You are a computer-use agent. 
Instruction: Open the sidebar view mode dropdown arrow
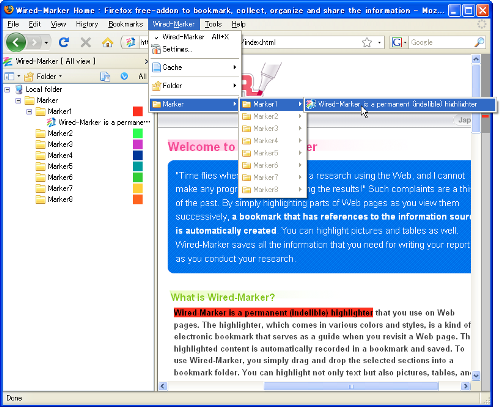(18, 76)
